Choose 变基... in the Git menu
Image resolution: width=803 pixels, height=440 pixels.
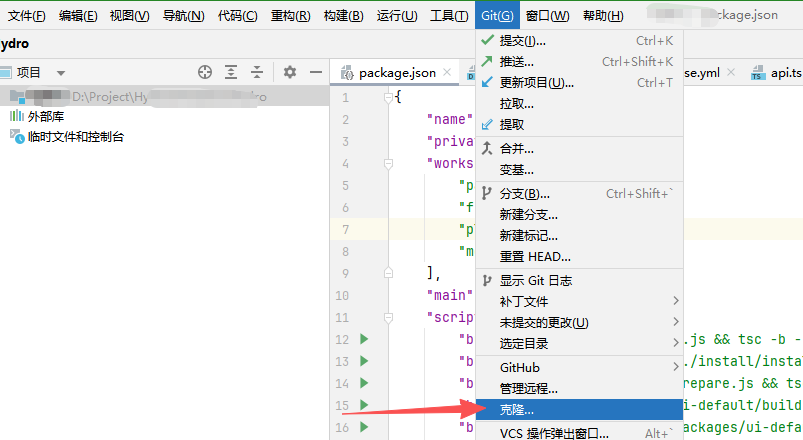click(579, 170)
